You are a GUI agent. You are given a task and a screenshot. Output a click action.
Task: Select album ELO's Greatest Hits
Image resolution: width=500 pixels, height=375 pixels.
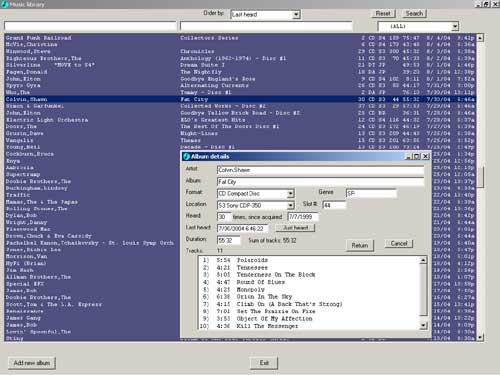(x=213, y=120)
